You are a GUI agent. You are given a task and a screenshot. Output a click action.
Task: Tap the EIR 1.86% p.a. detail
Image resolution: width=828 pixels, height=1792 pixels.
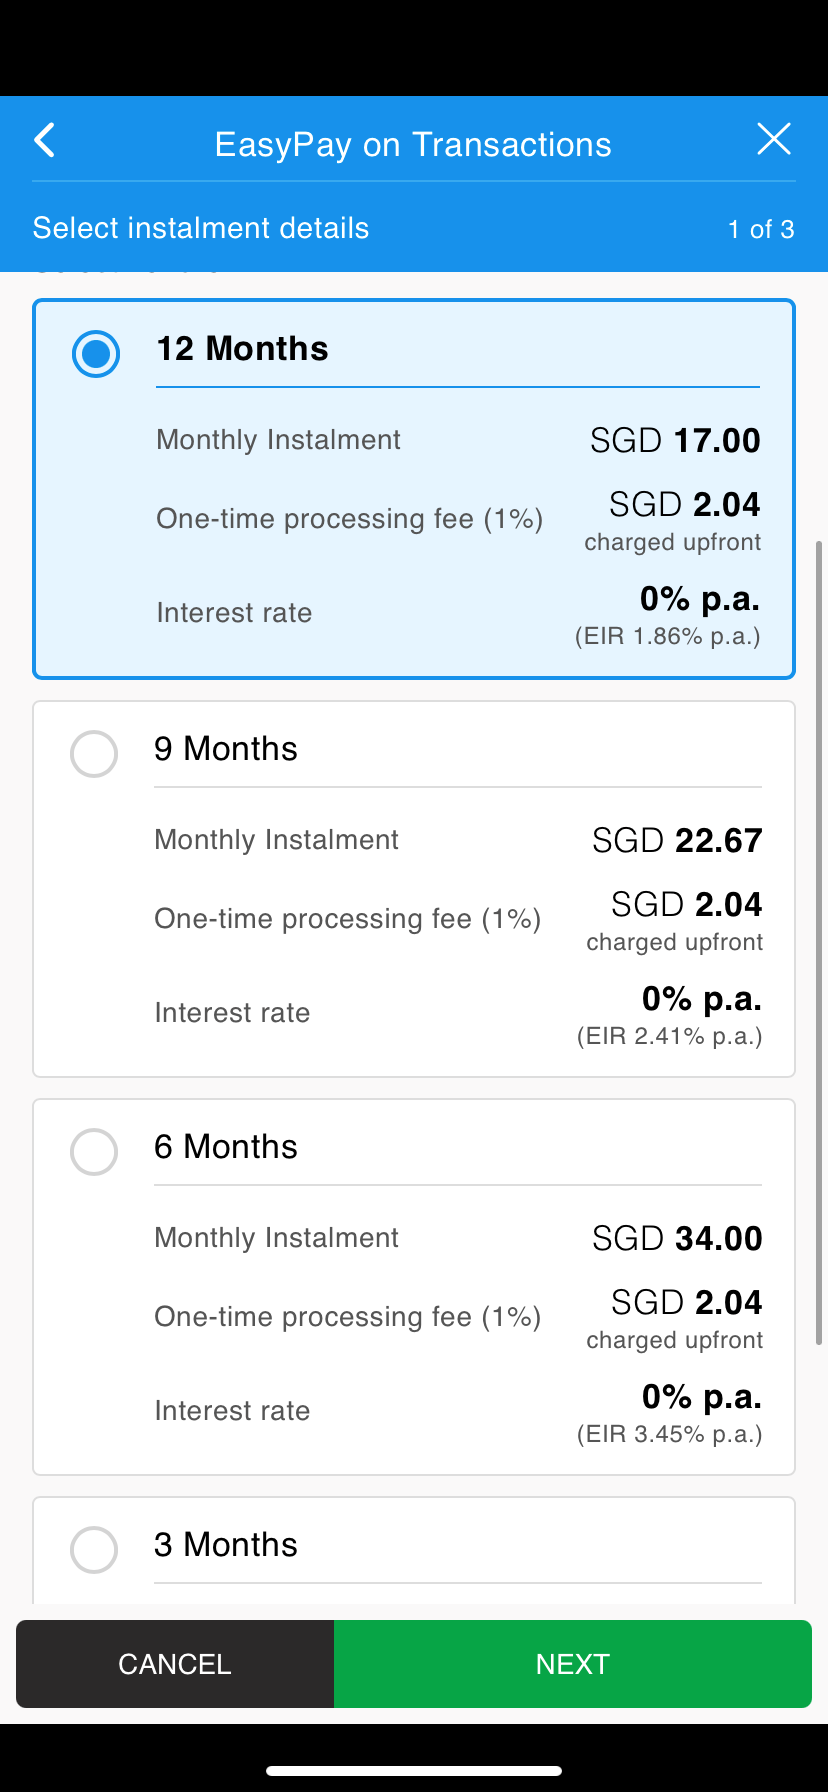668,635
